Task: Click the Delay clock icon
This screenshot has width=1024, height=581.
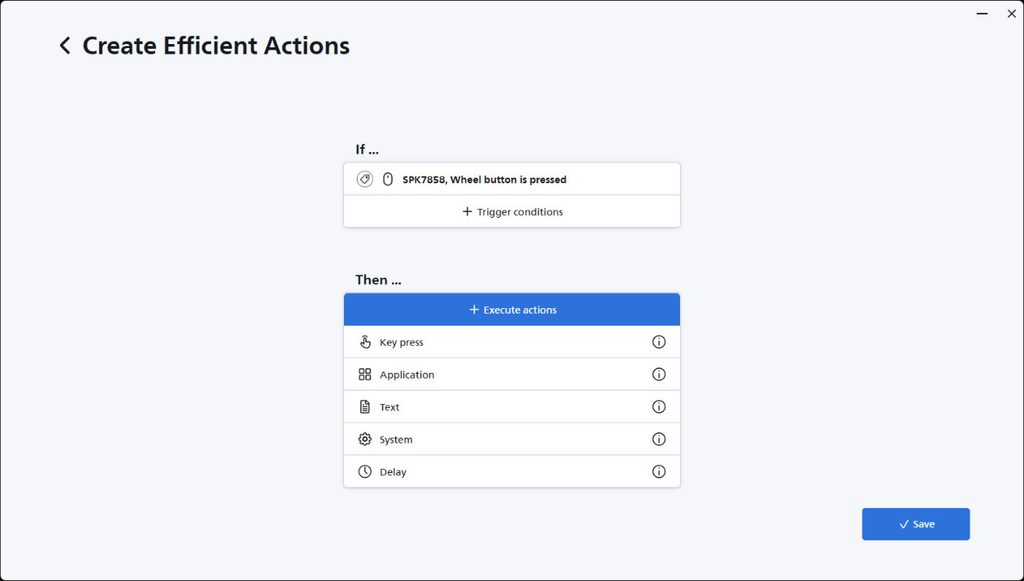Action: 365,471
